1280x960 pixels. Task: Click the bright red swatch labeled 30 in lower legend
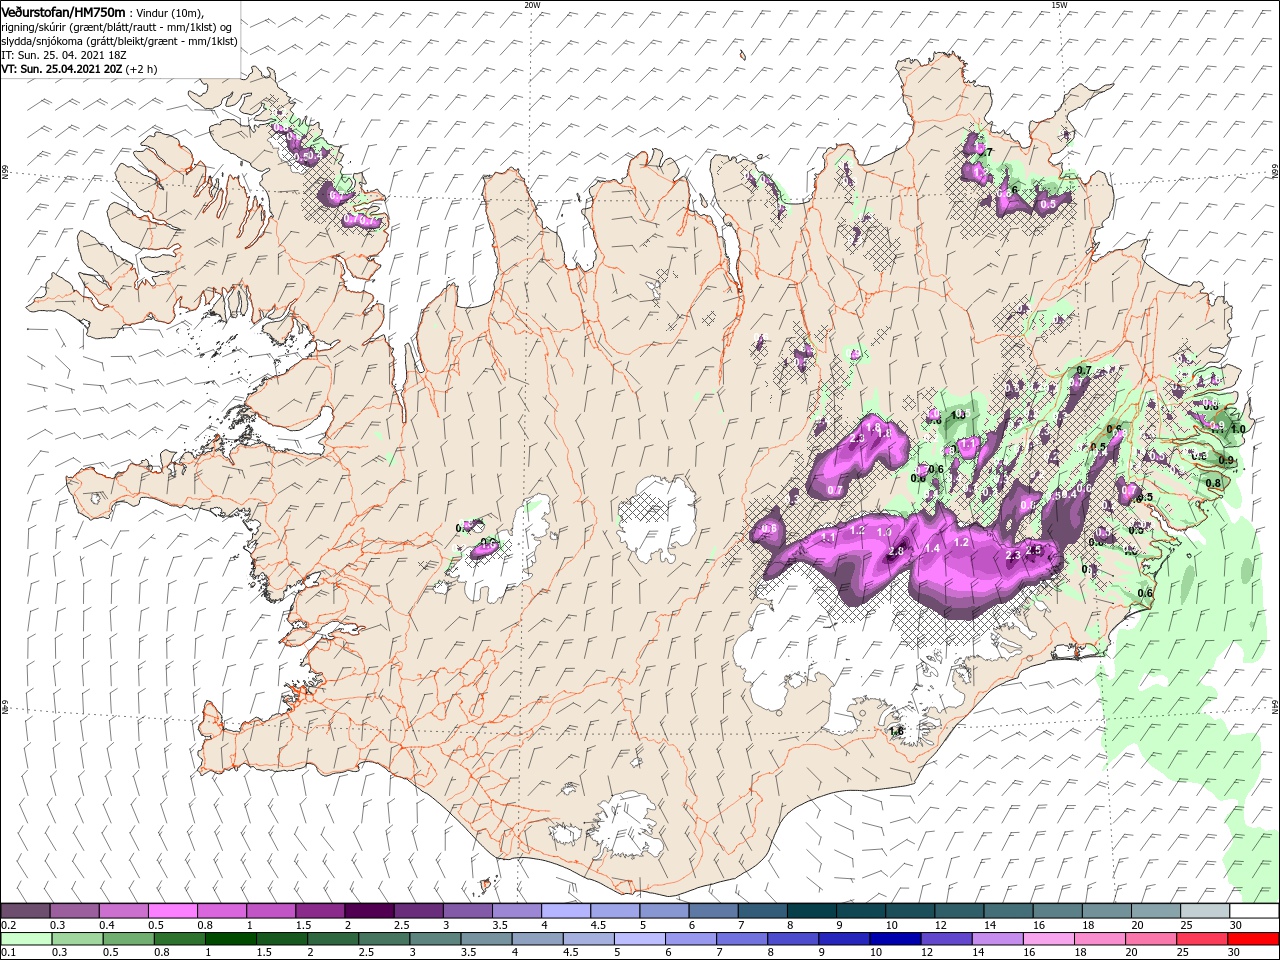pos(1253,939)
